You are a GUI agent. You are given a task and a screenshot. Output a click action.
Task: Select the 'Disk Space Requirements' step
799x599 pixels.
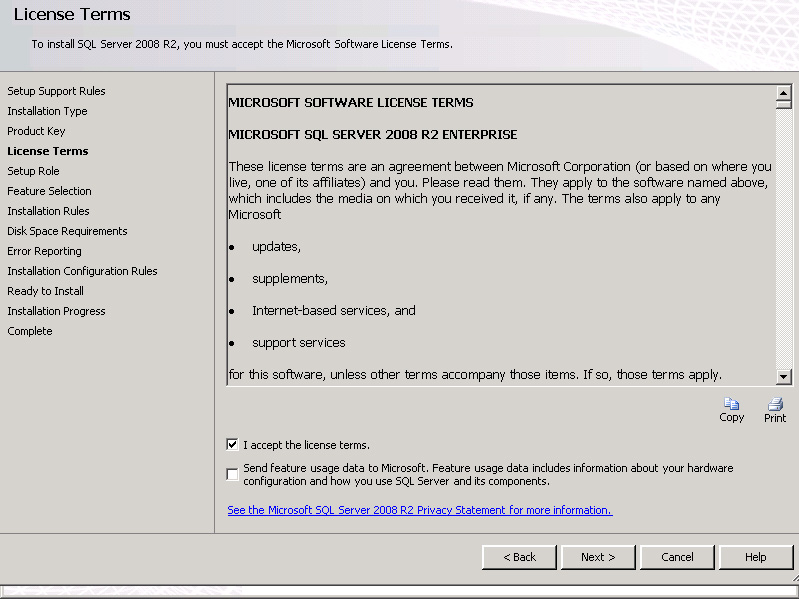(x=67, y=231)
